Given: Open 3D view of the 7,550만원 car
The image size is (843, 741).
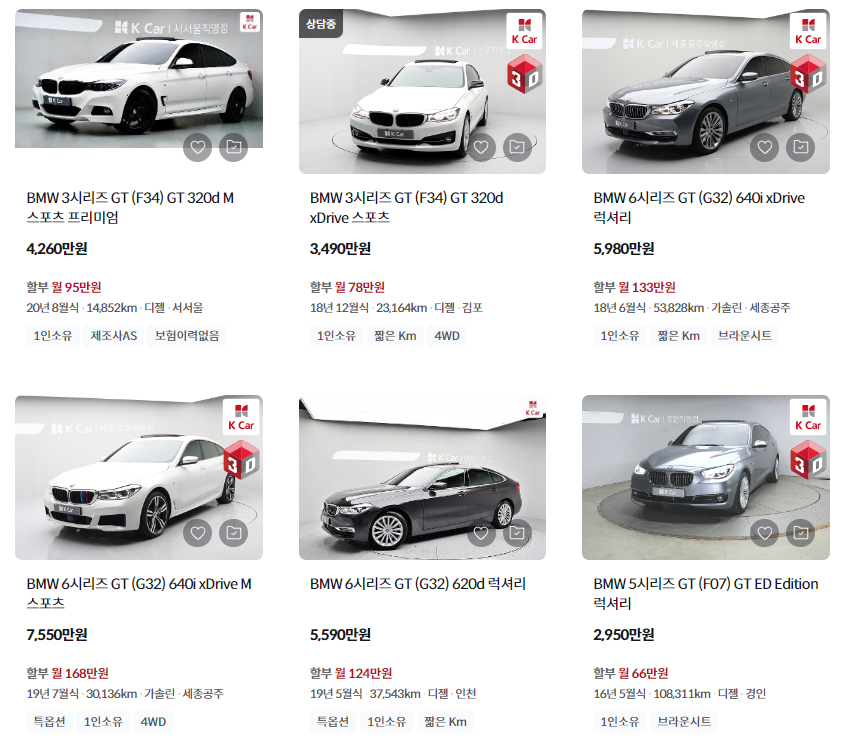Looking at the screenshot, I should pos(241,460).
